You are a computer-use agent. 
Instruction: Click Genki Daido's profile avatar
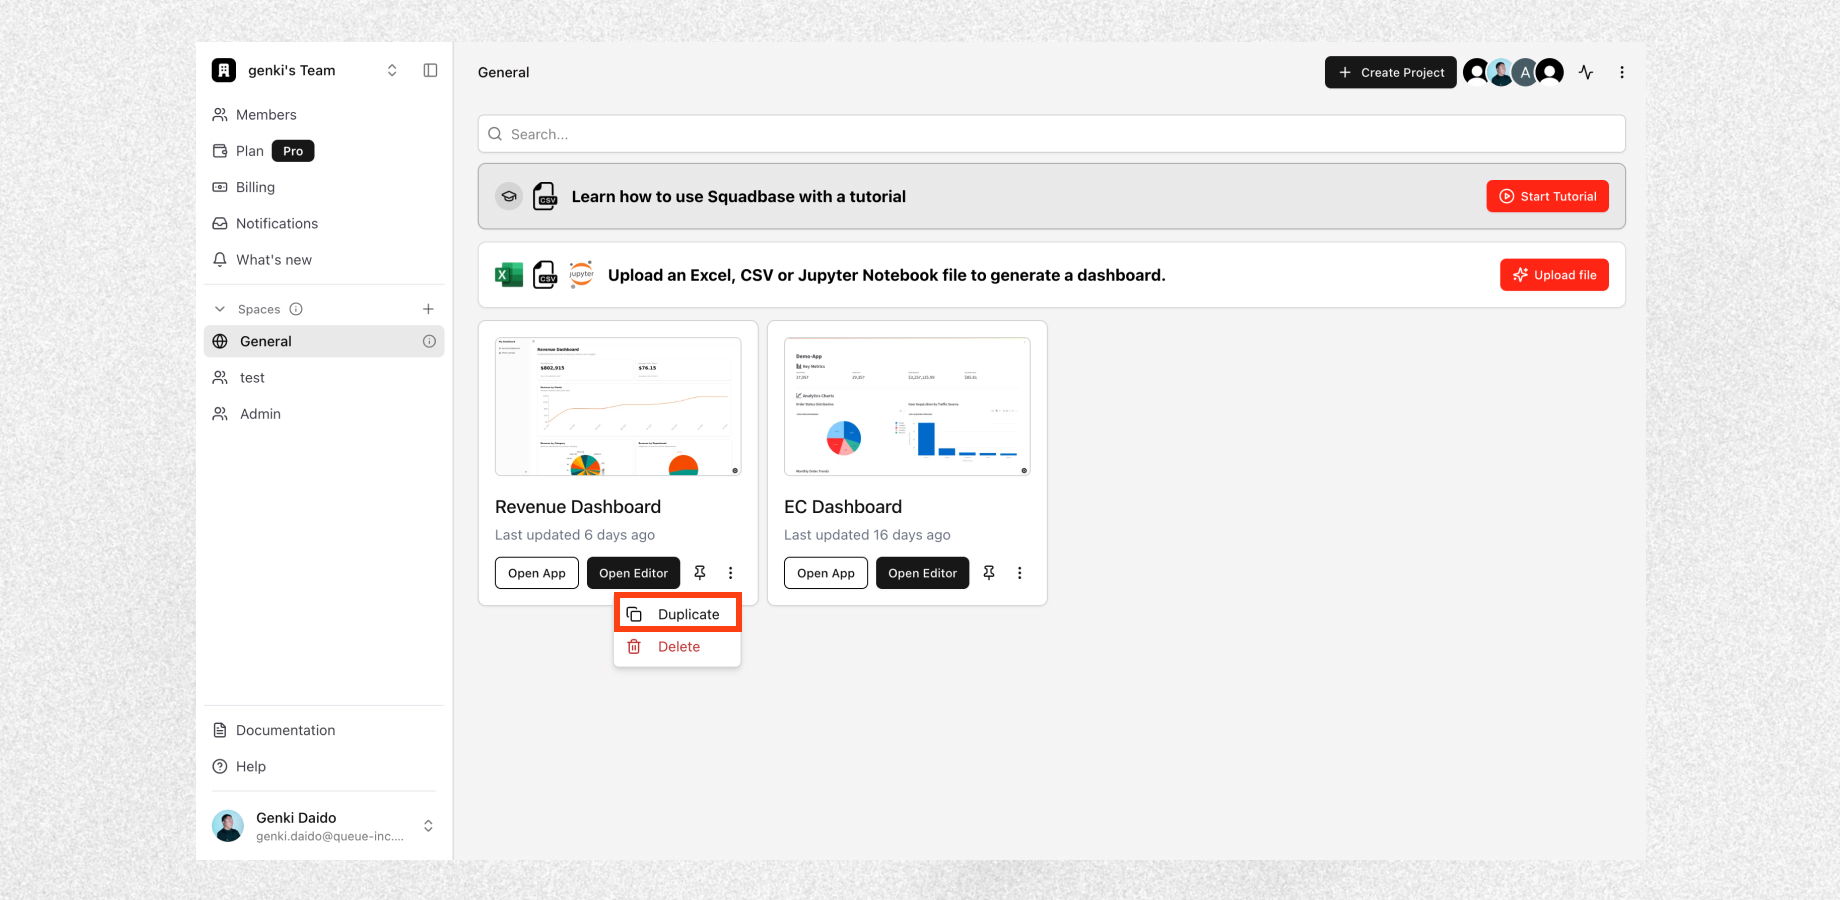tap(228, 826)
